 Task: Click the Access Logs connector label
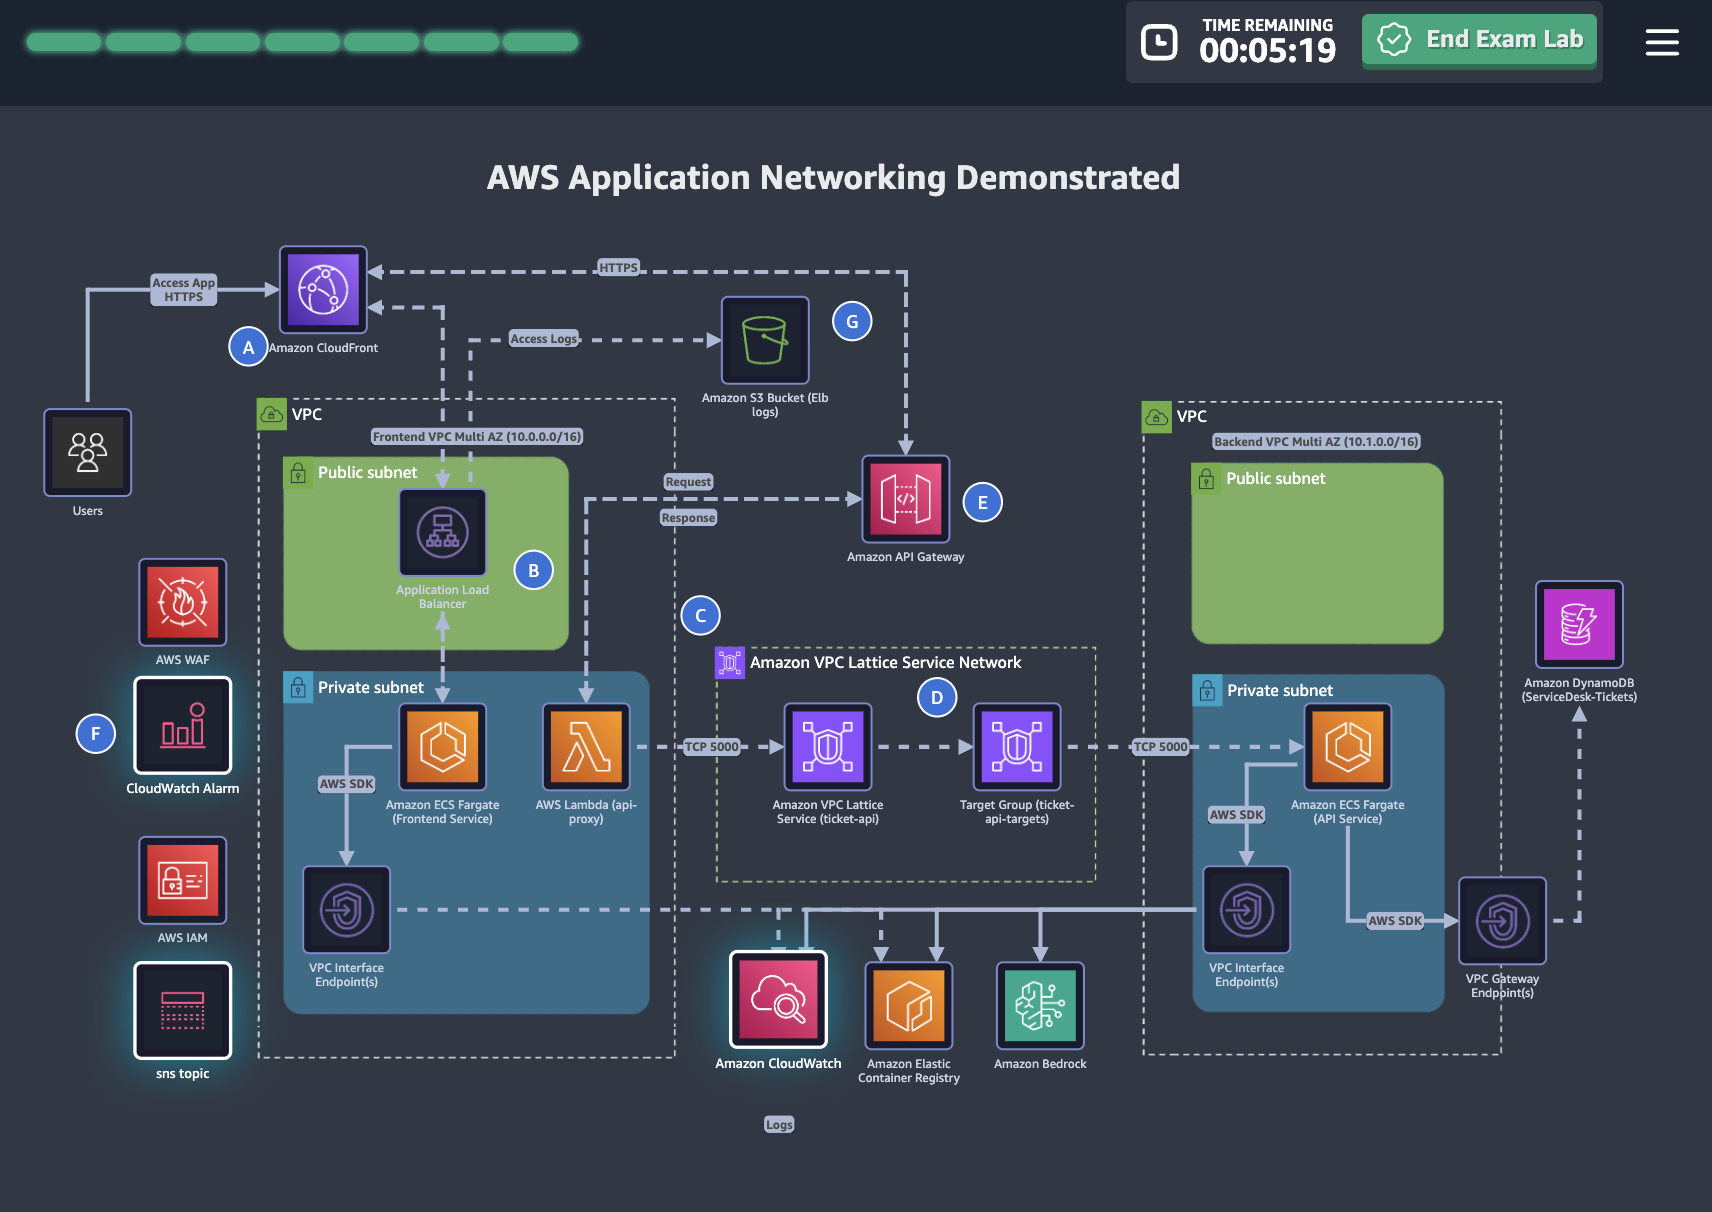tap(544, 339)
